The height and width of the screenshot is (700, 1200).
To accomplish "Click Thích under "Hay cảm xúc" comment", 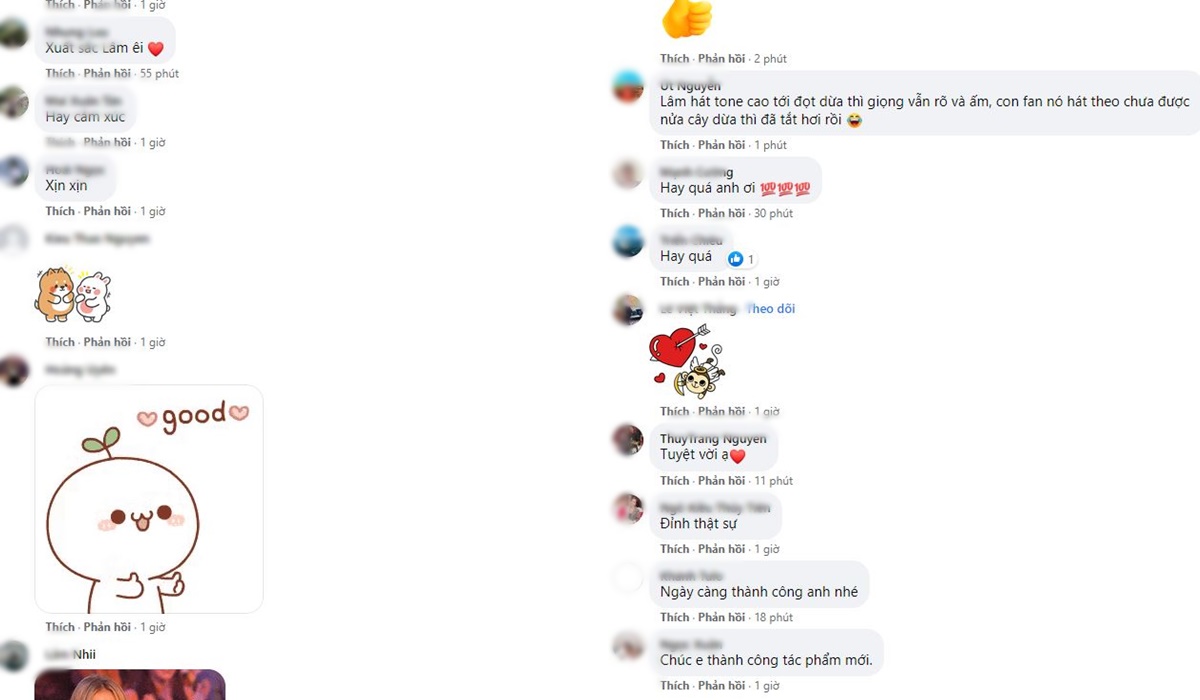I will (60, 143).
